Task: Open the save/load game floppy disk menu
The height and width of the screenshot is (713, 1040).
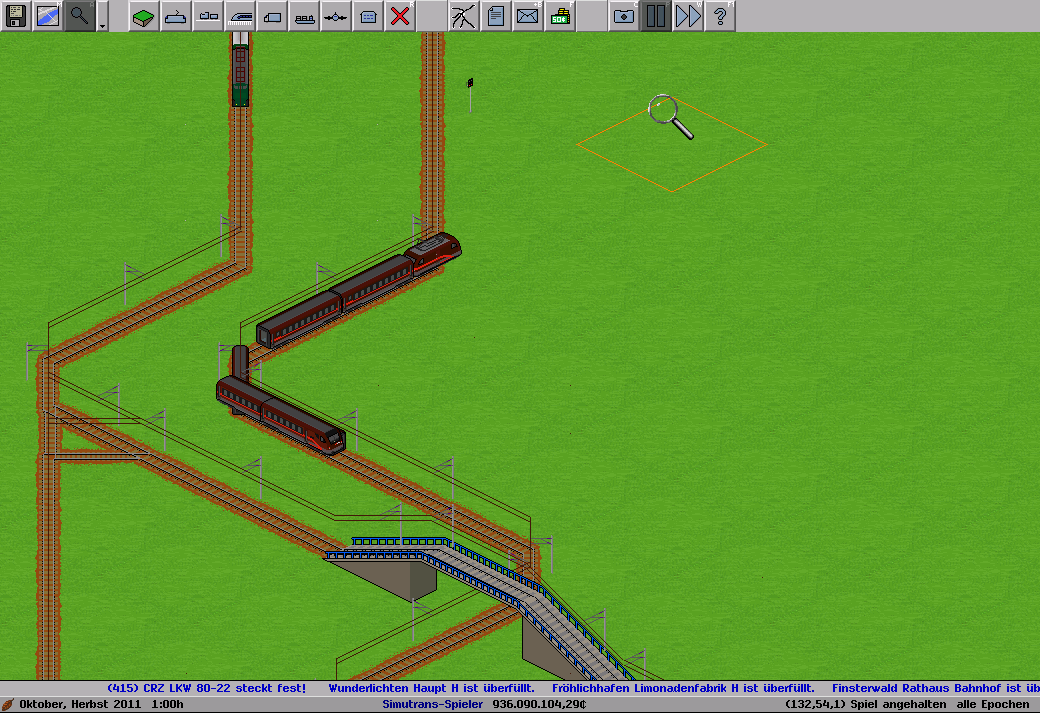Action: tap(16, 16)
